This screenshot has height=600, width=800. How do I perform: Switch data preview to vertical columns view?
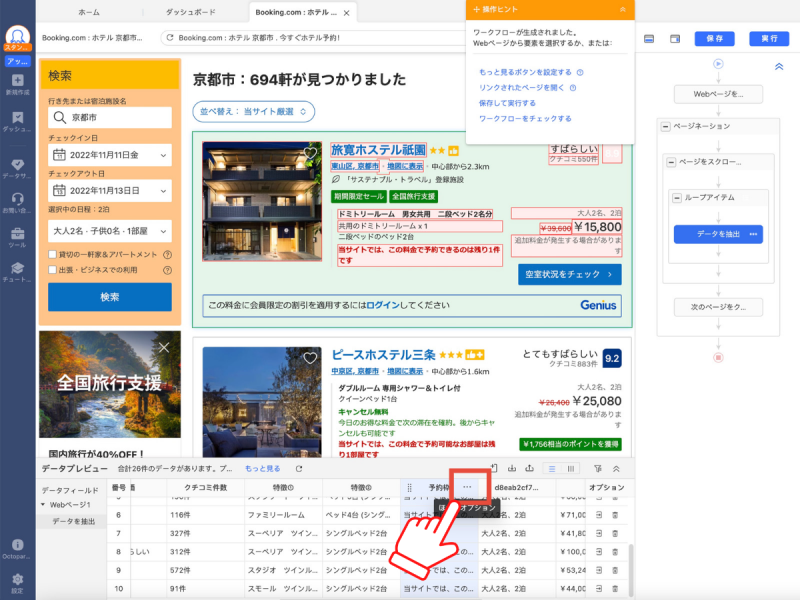point(570,468)
